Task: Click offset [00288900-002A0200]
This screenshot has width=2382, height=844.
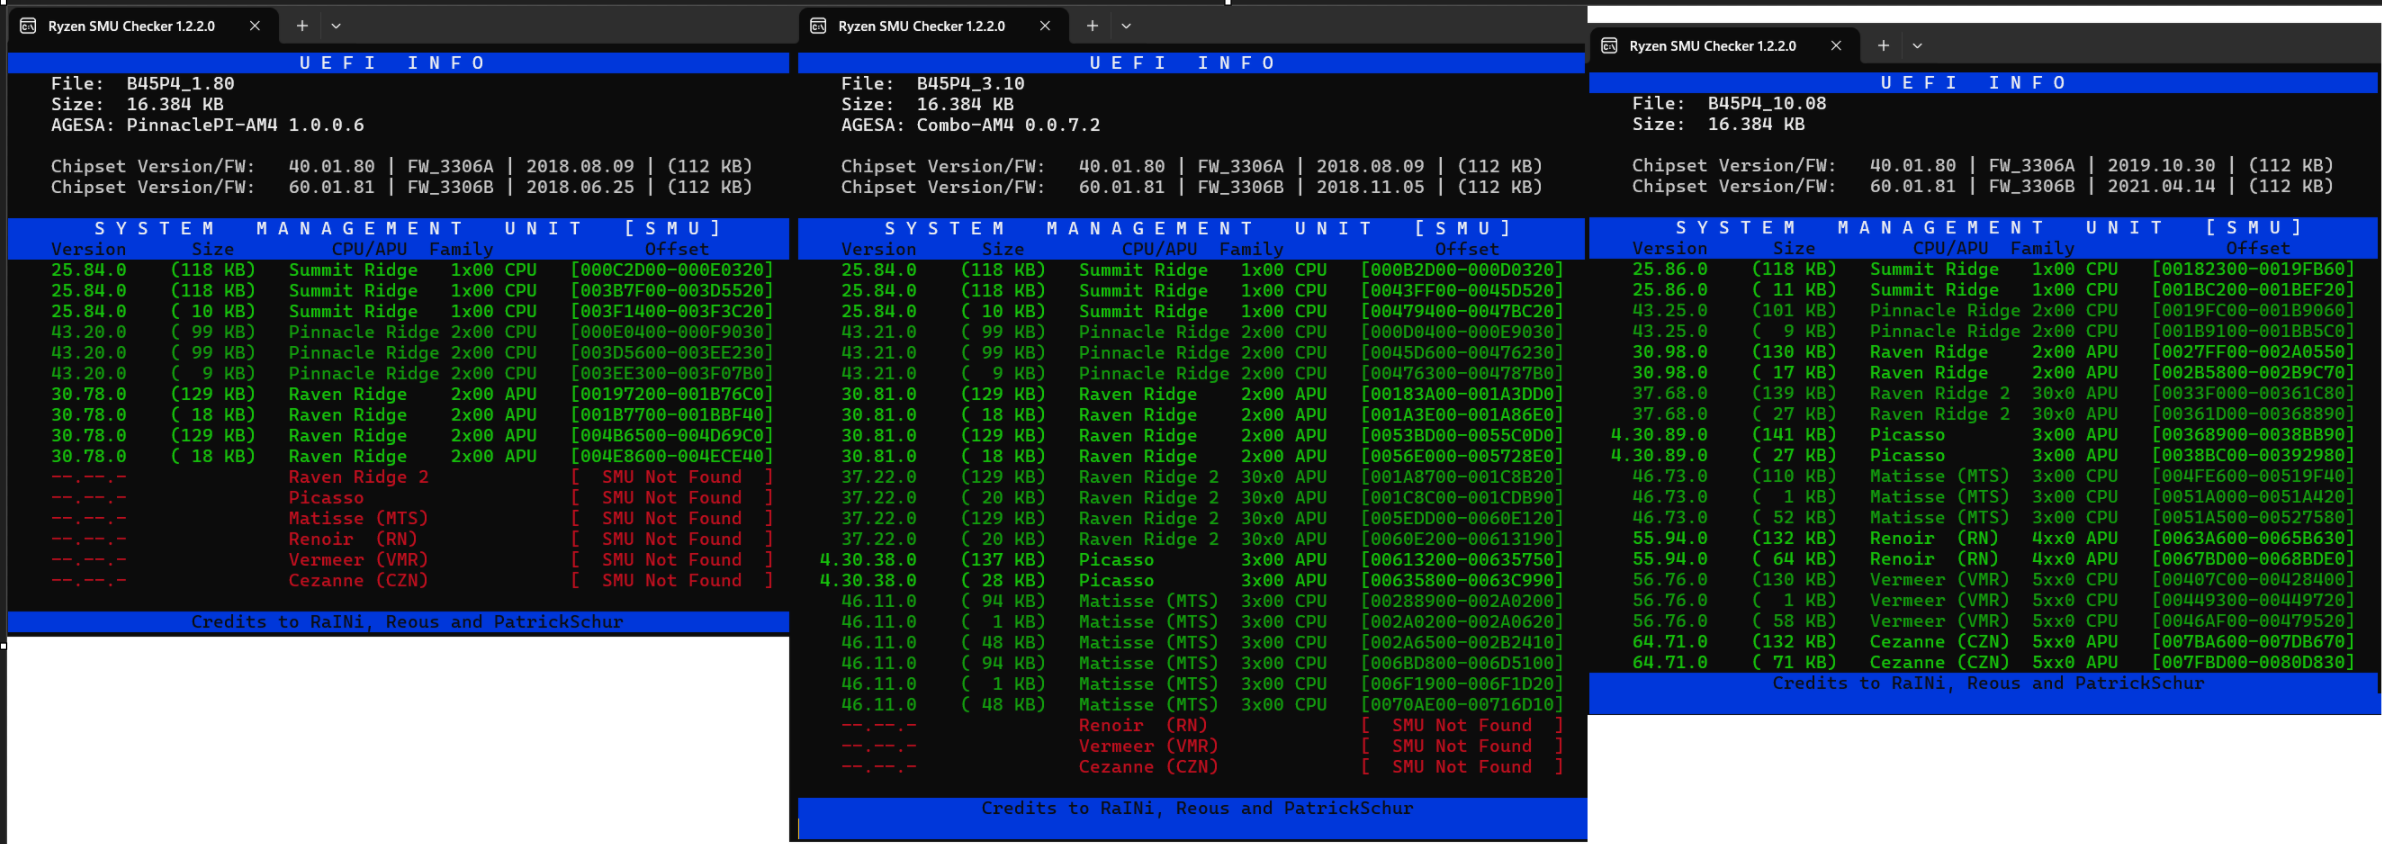Action: [1462, 602]
